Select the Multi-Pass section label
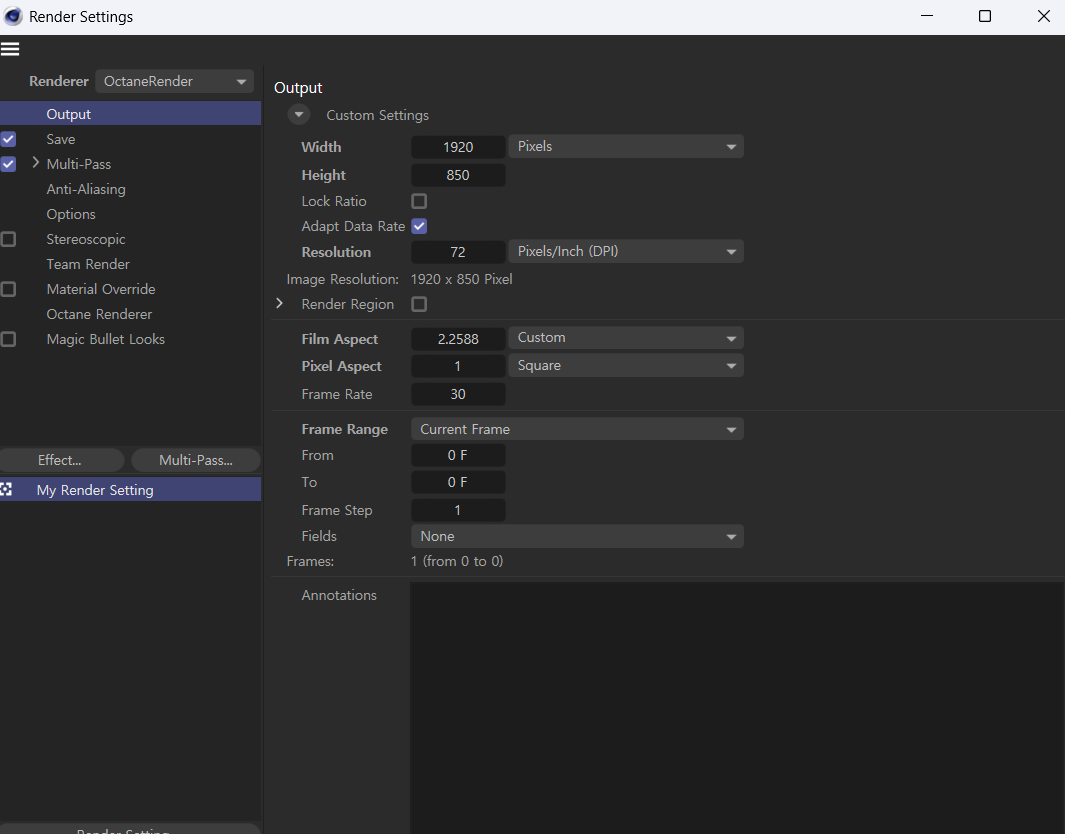The image size is (1065, 834). click(79, 164)
